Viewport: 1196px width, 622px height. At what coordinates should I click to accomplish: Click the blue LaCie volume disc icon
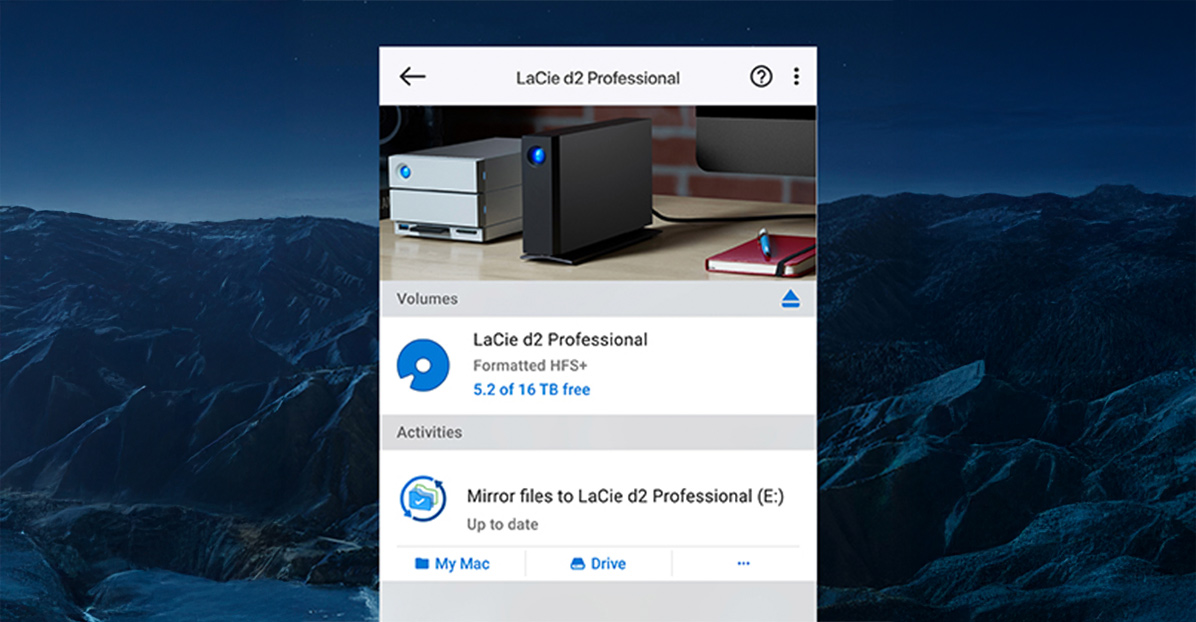tap(422, 364)
